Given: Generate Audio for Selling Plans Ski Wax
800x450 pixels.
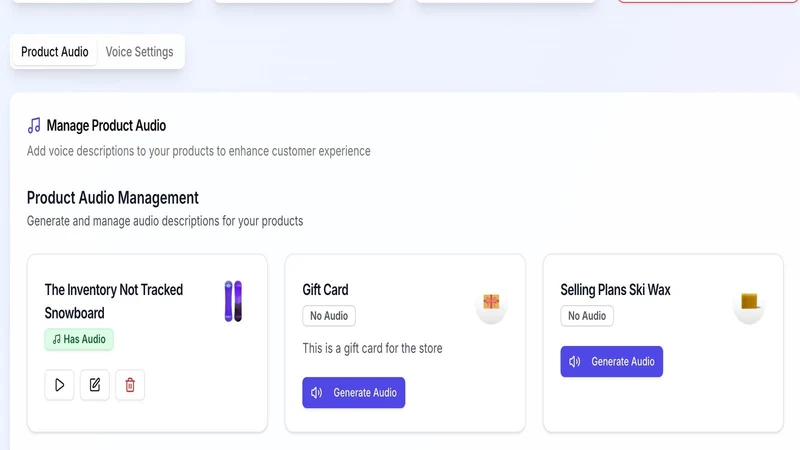Looking at the screenshot, I should tap(612, 361).
